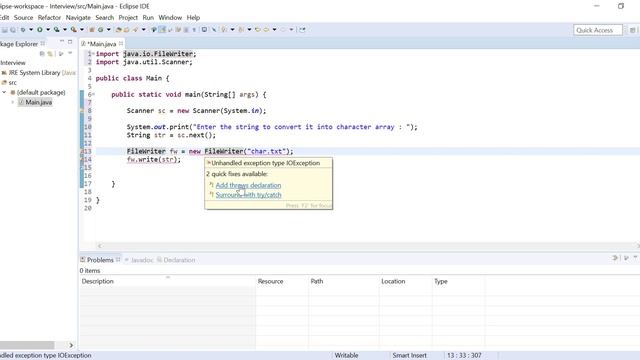Open the Problems view menu arrow
Viewport: 640px width, 360px height.
tap(636, 258)
